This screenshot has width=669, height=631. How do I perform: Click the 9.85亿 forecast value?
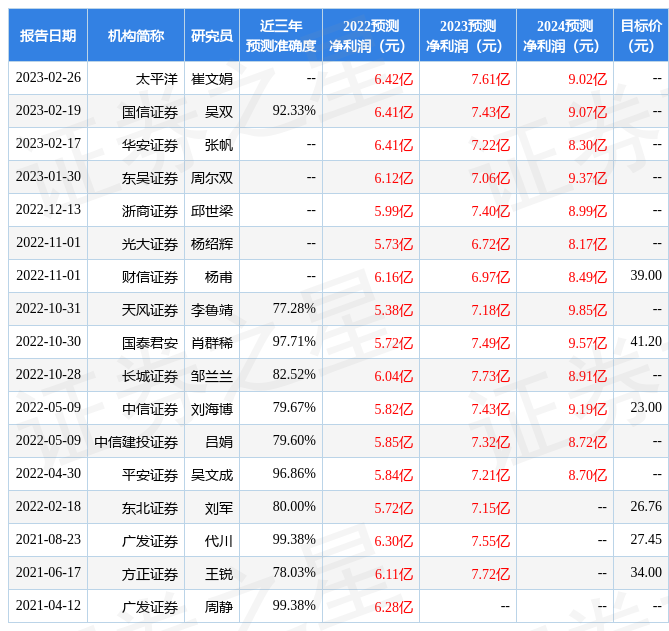(x=587, y=310)
